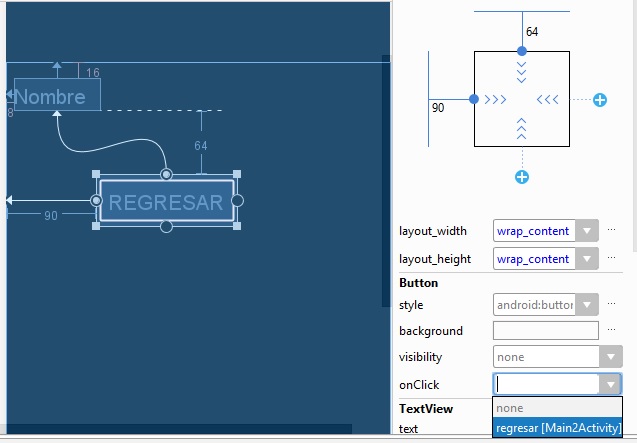Viewport: 637px width, 443px height.
Task: Select the Nombre text view in blueprint
Action: [57, 96]
